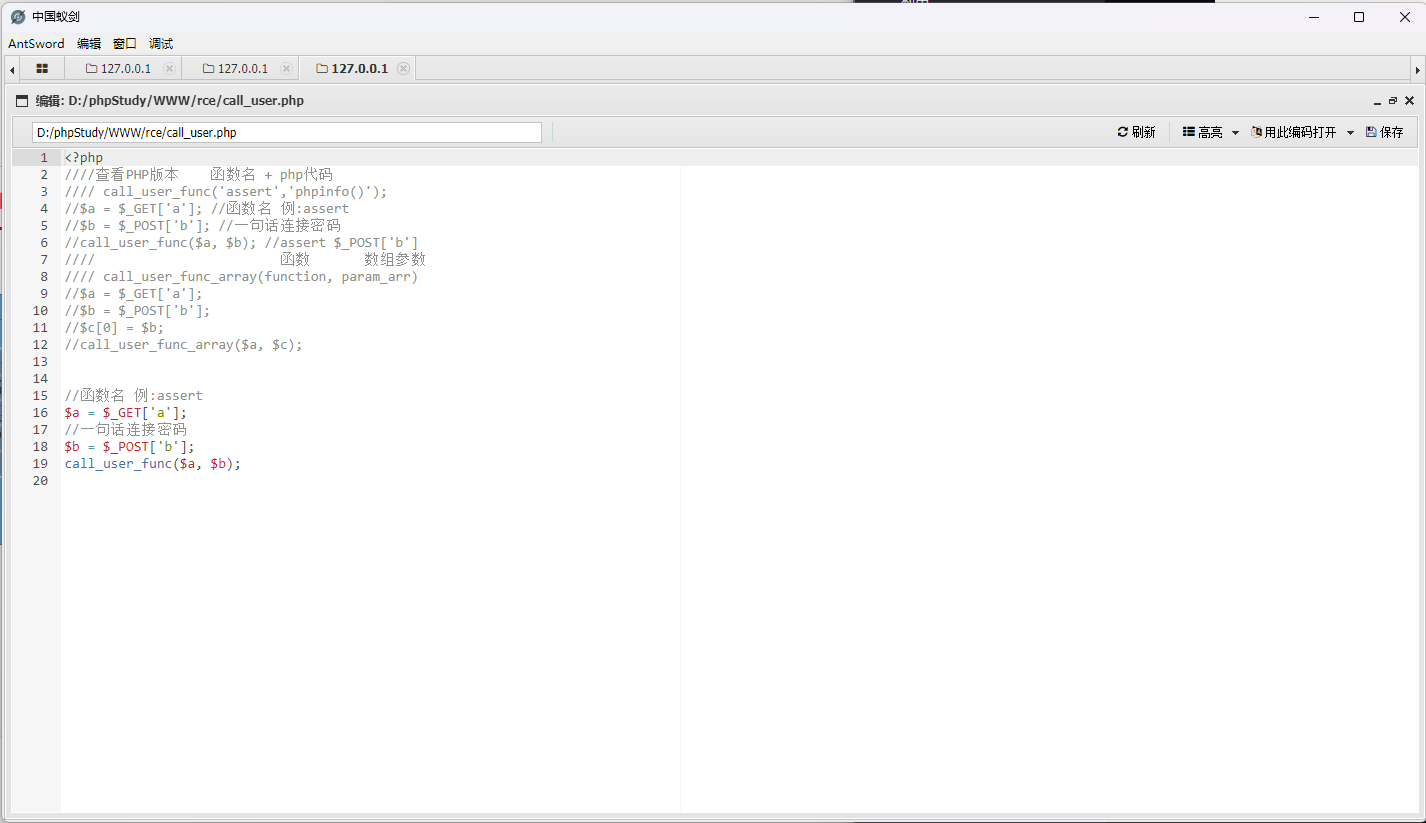The height and width of the screenshot is (823, 1426).
Task: Click the 中国蚁剑 window title text
Action: [56, 17]
